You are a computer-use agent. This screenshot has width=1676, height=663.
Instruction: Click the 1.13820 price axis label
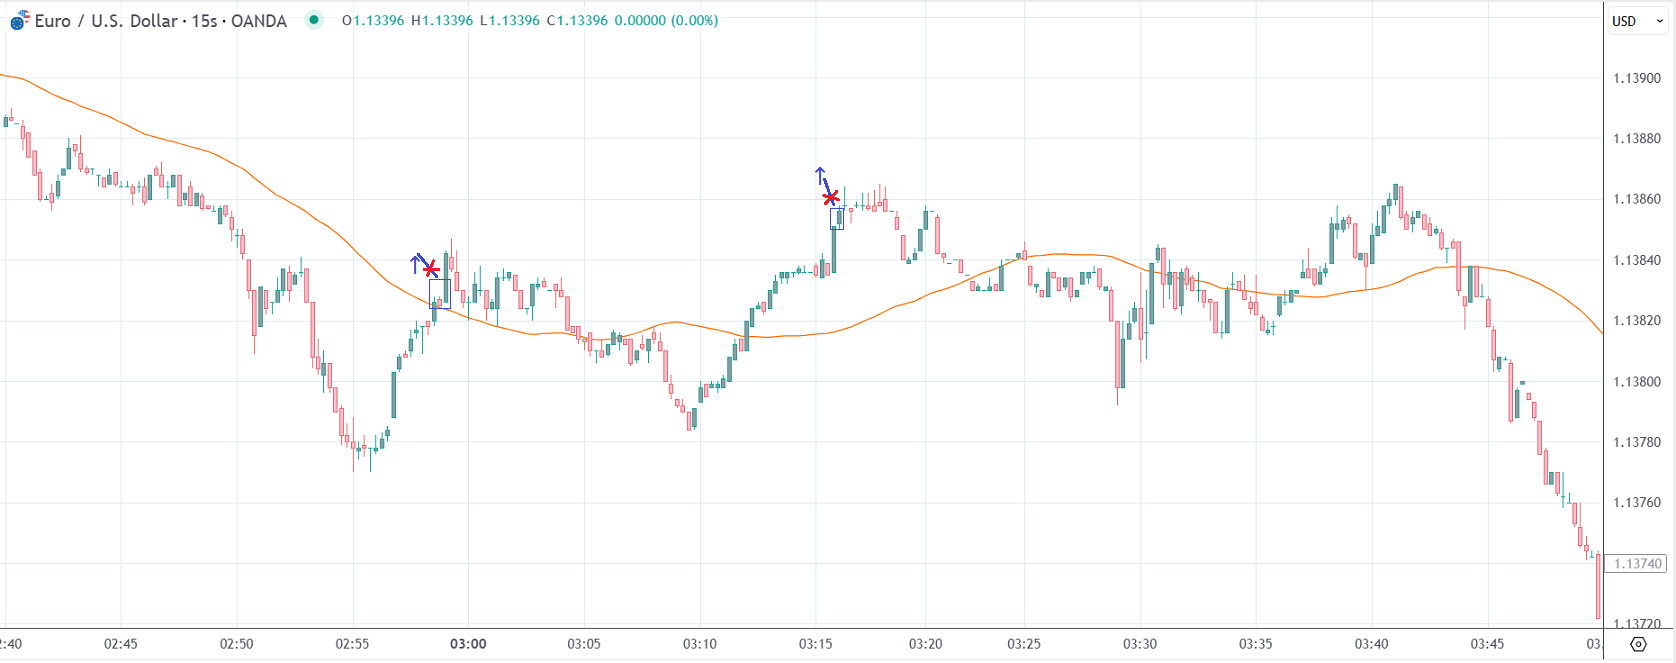pos(1637,321)
